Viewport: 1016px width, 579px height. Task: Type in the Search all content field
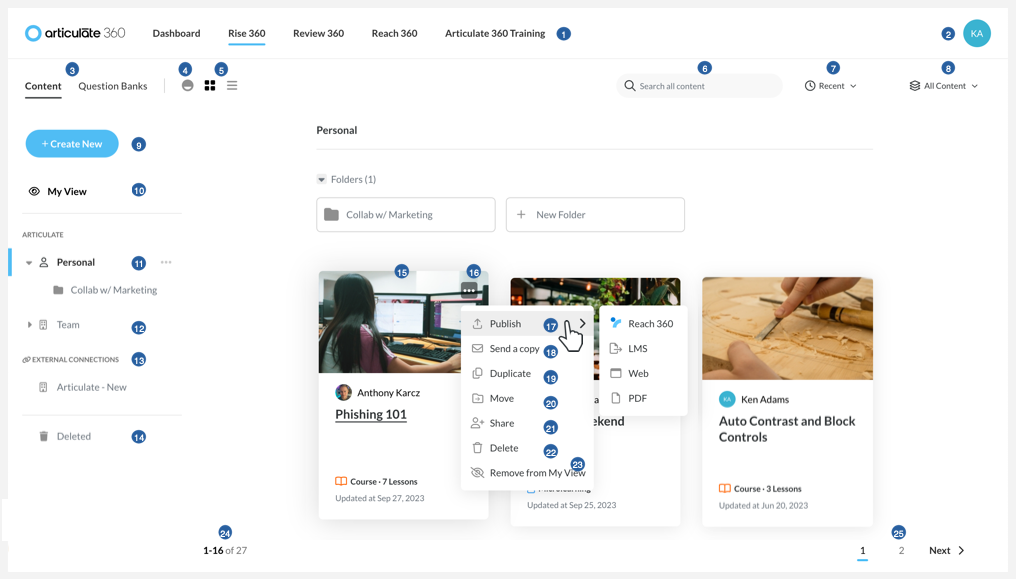(700, 85)
